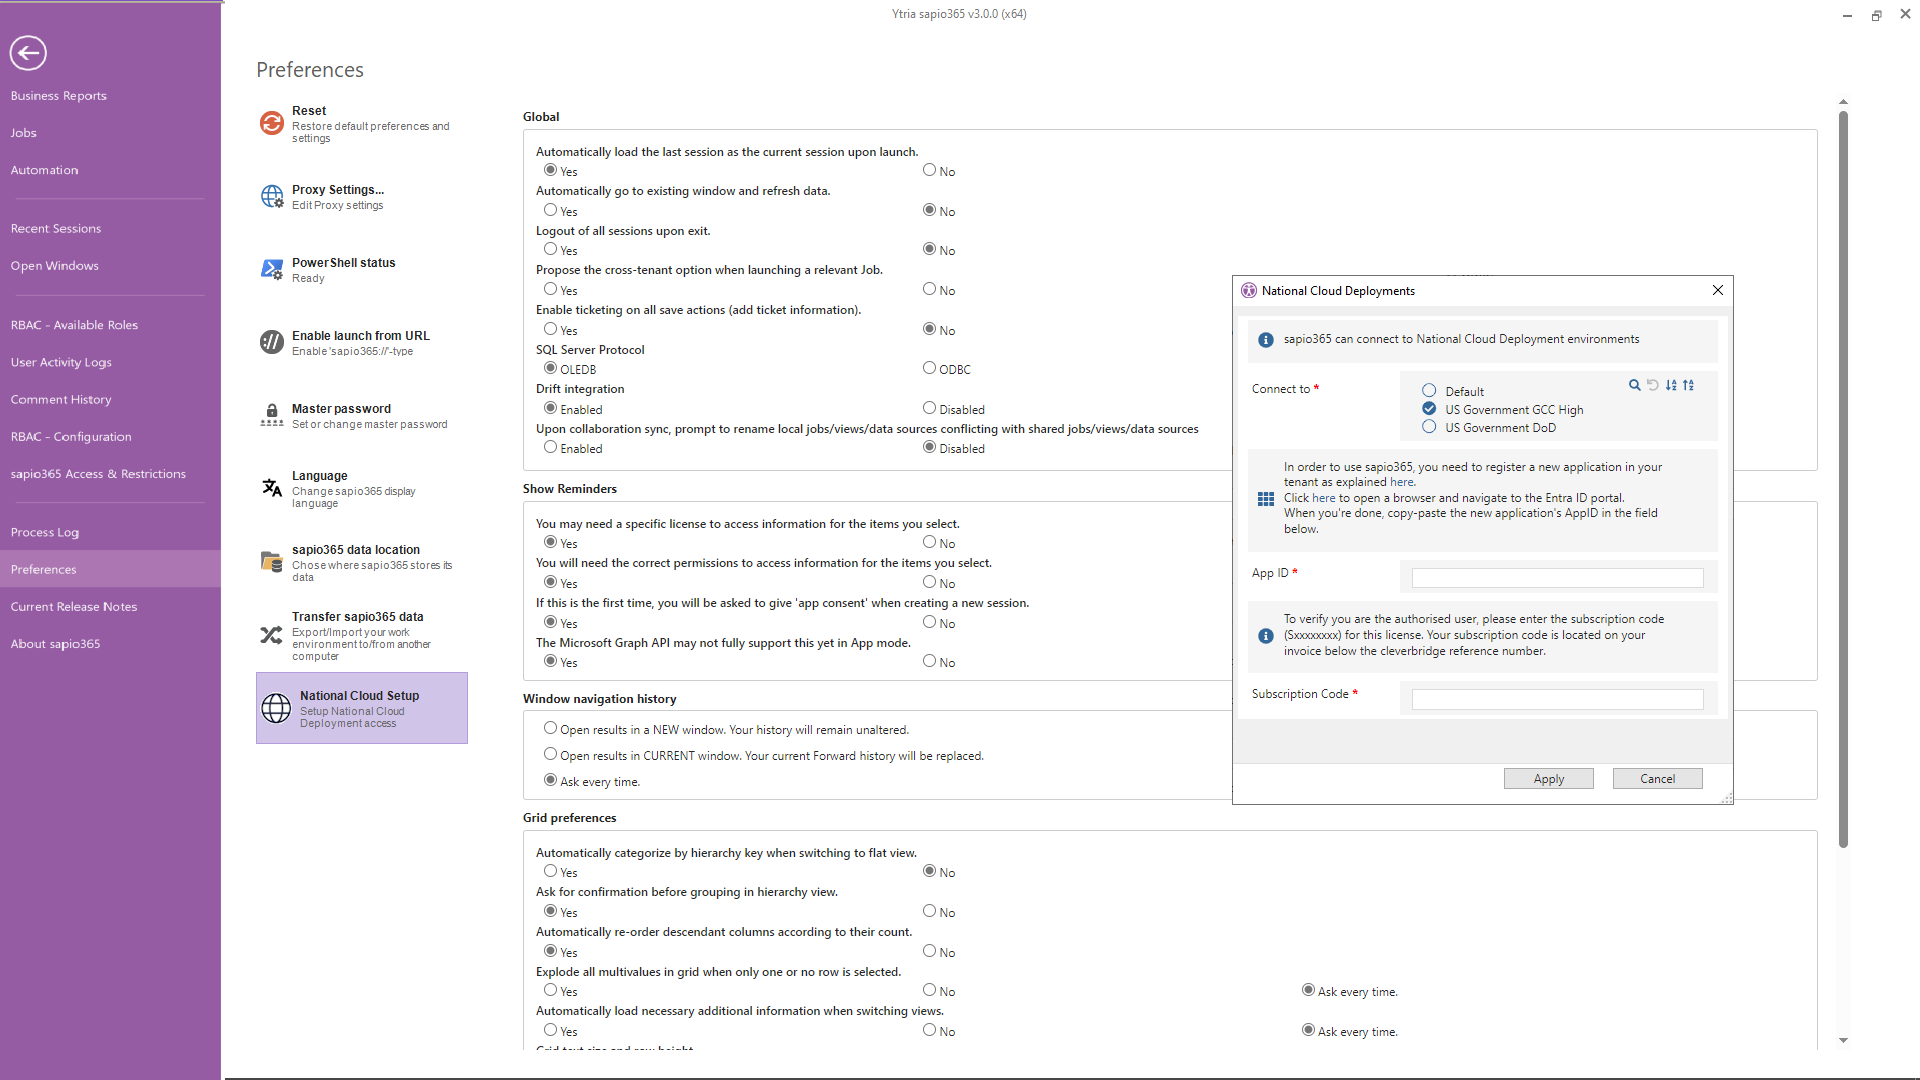
Task: Click Apply in National Cloud dialog
Action: 1548,779
